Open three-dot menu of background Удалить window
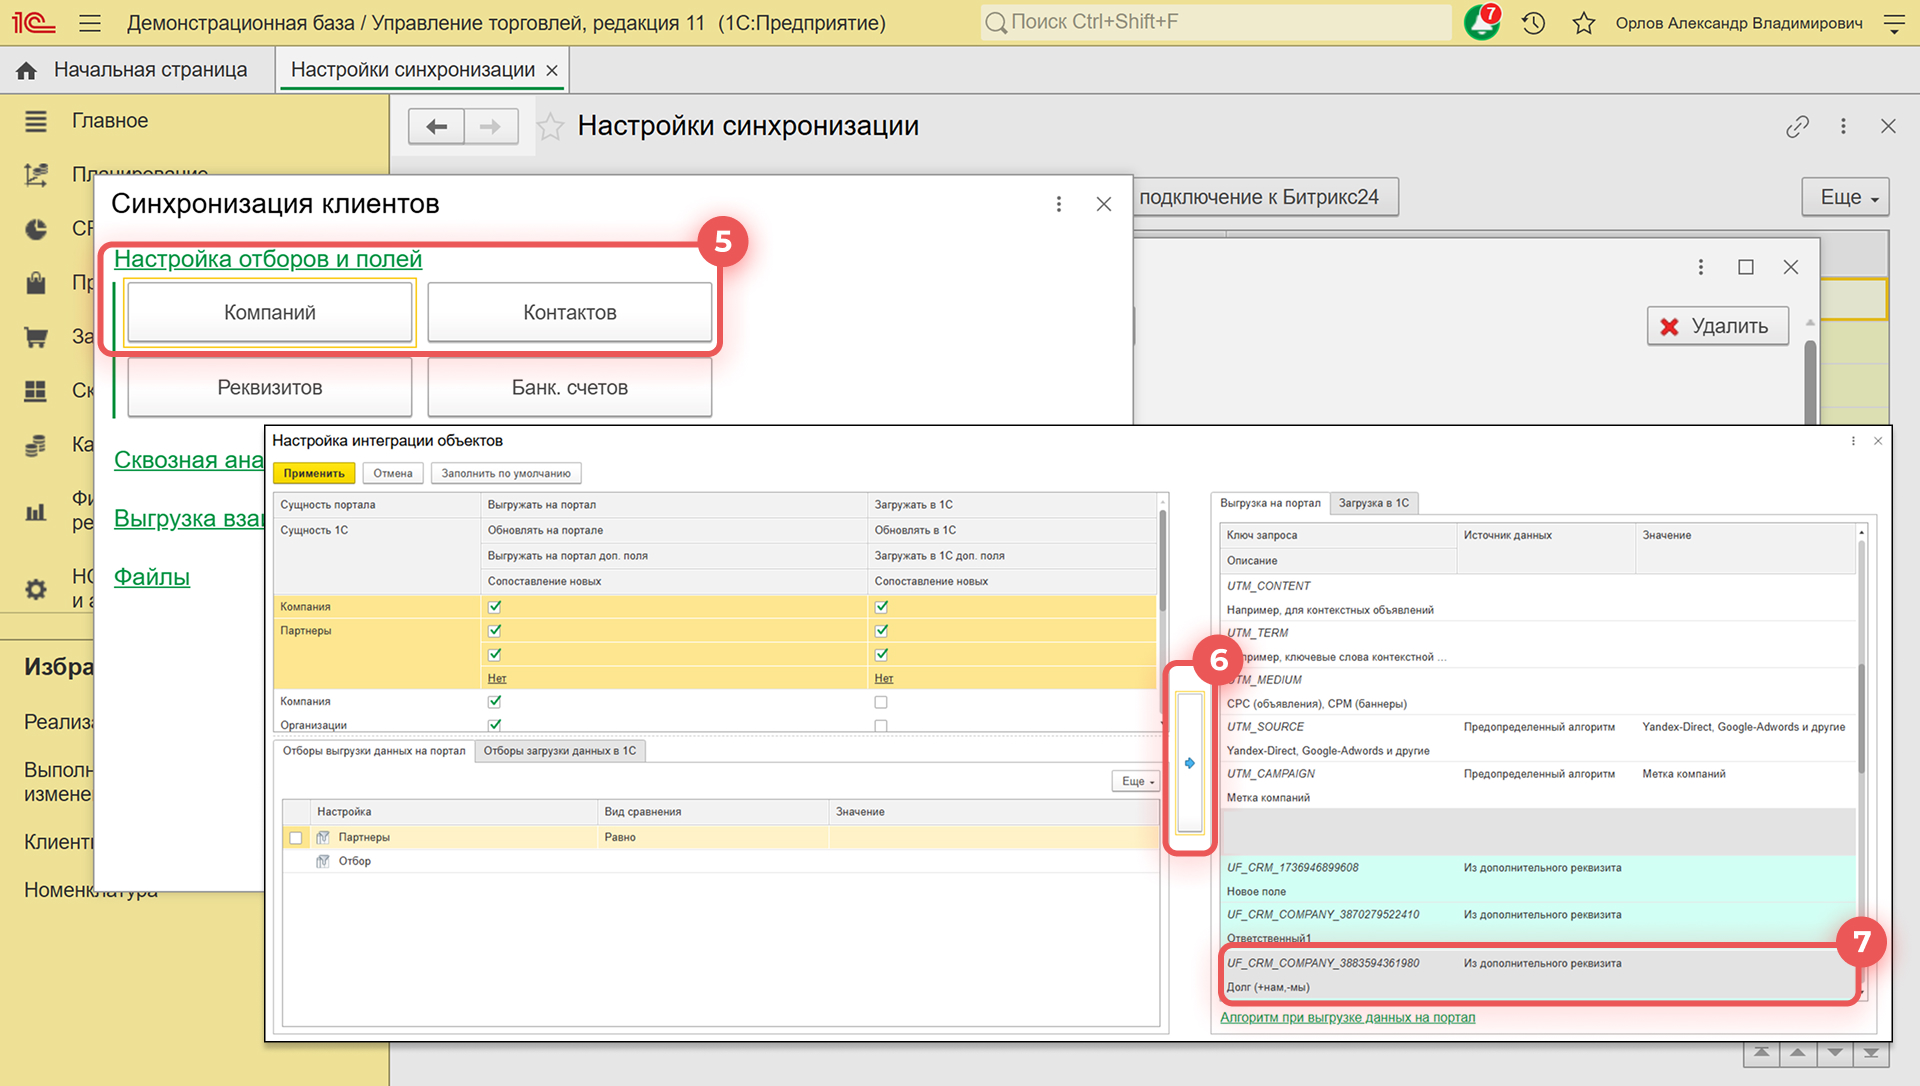 [1700, 267]
